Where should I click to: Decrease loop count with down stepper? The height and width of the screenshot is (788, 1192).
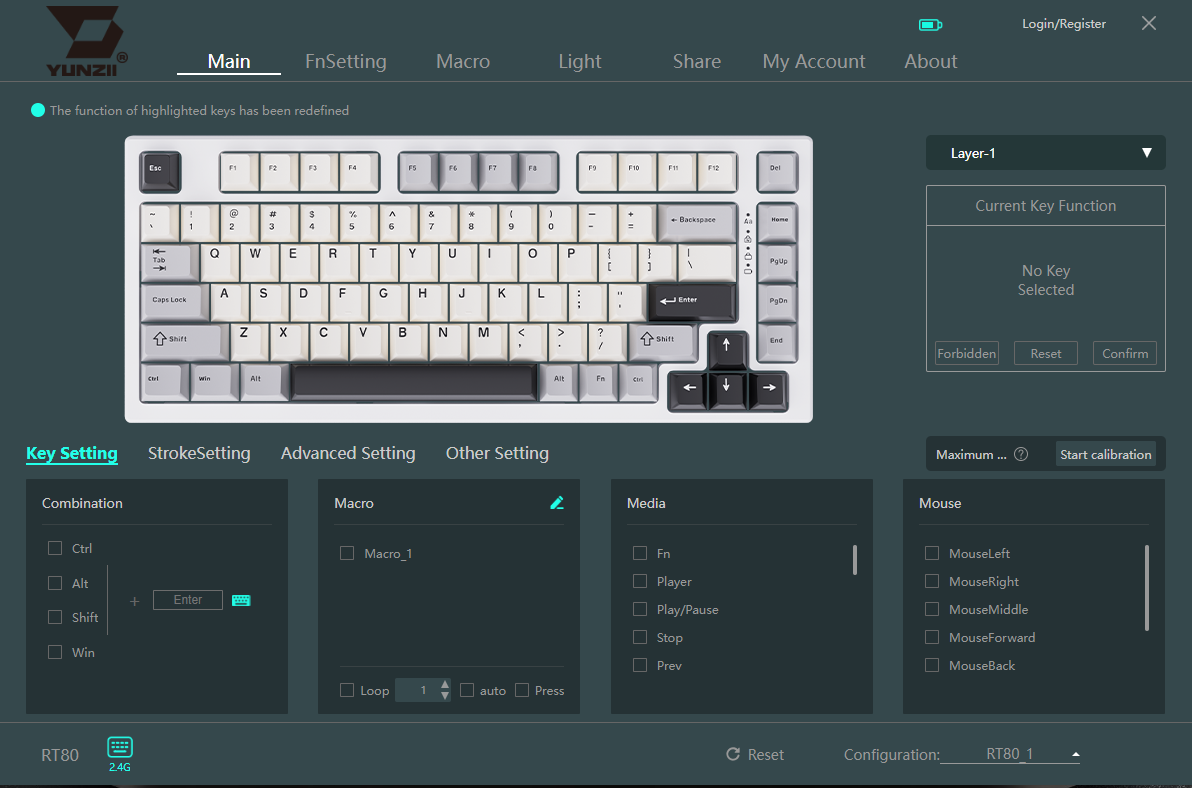445,695
